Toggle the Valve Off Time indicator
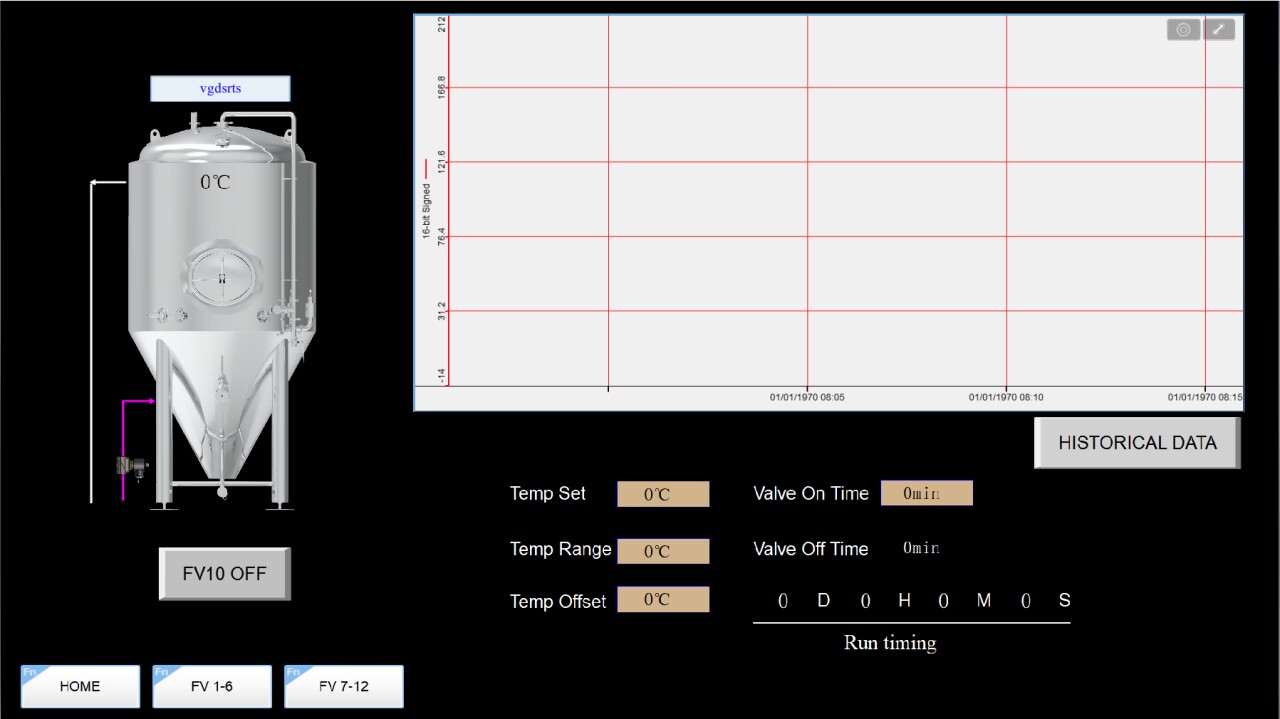The height and width of the screenshot is (719, 1280). (920, 548)
